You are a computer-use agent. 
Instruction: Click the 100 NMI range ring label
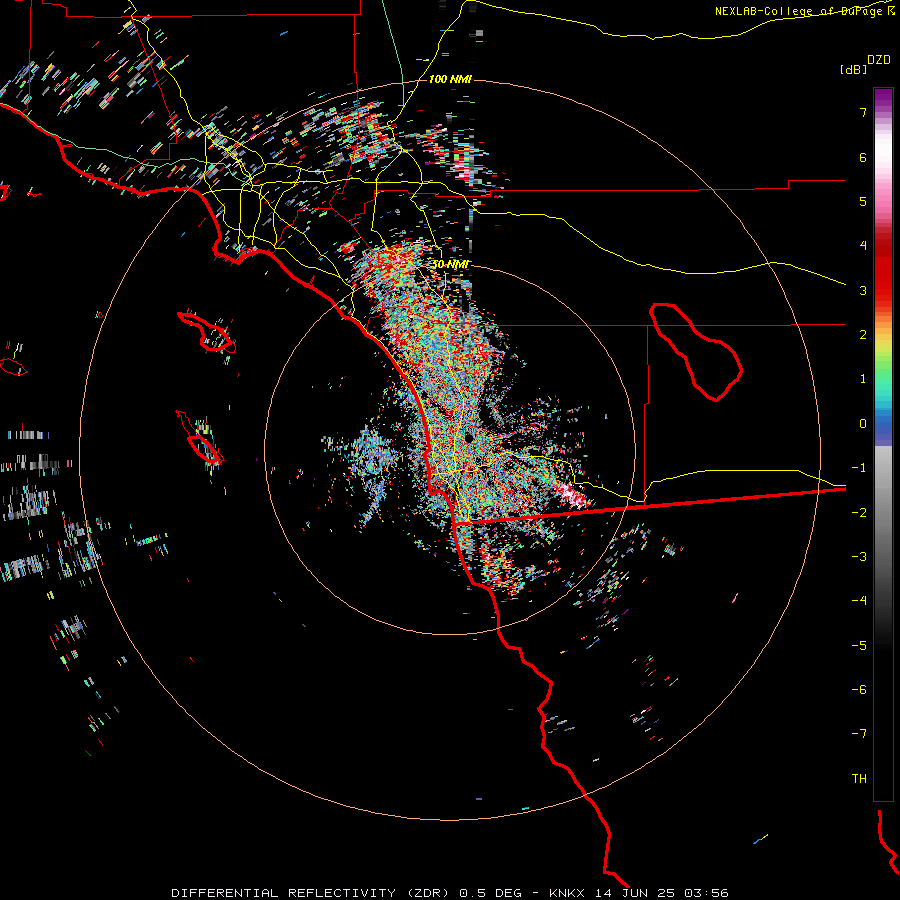tap(450, 79)
